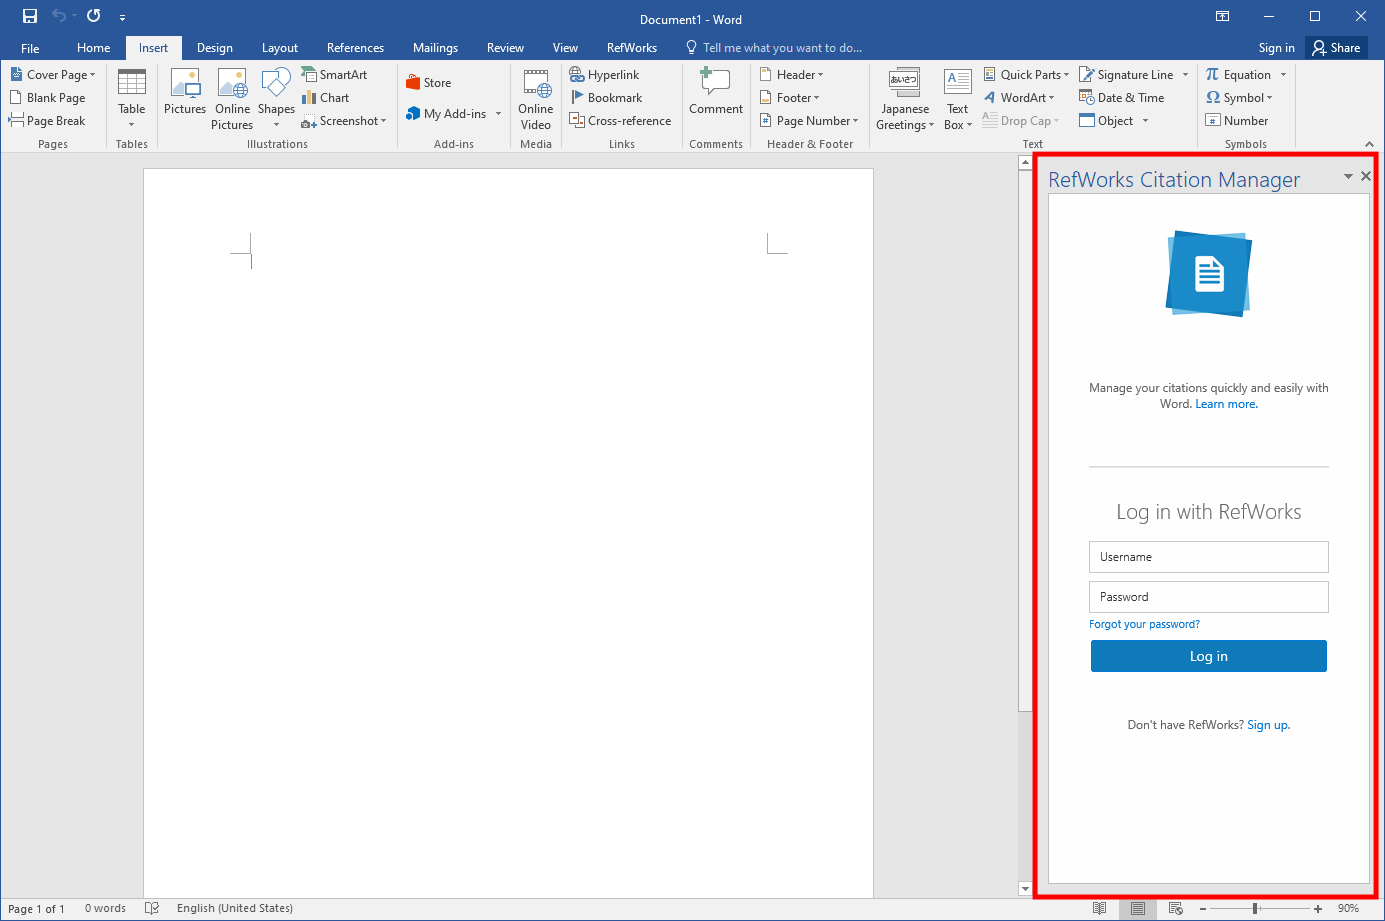Click the RefWorks Password field

click(x=1208, y=597)
